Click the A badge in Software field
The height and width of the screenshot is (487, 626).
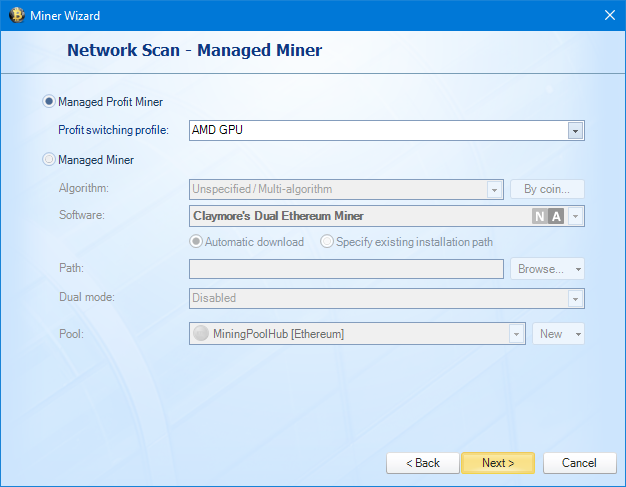click(x=556, y=216)
